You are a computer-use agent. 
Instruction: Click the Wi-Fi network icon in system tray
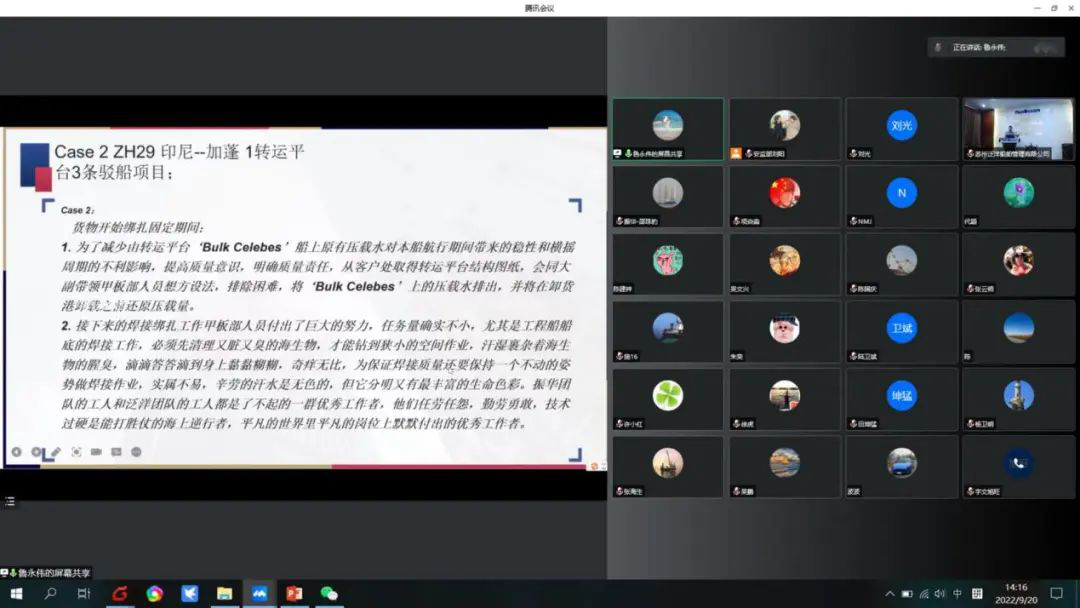924,594
